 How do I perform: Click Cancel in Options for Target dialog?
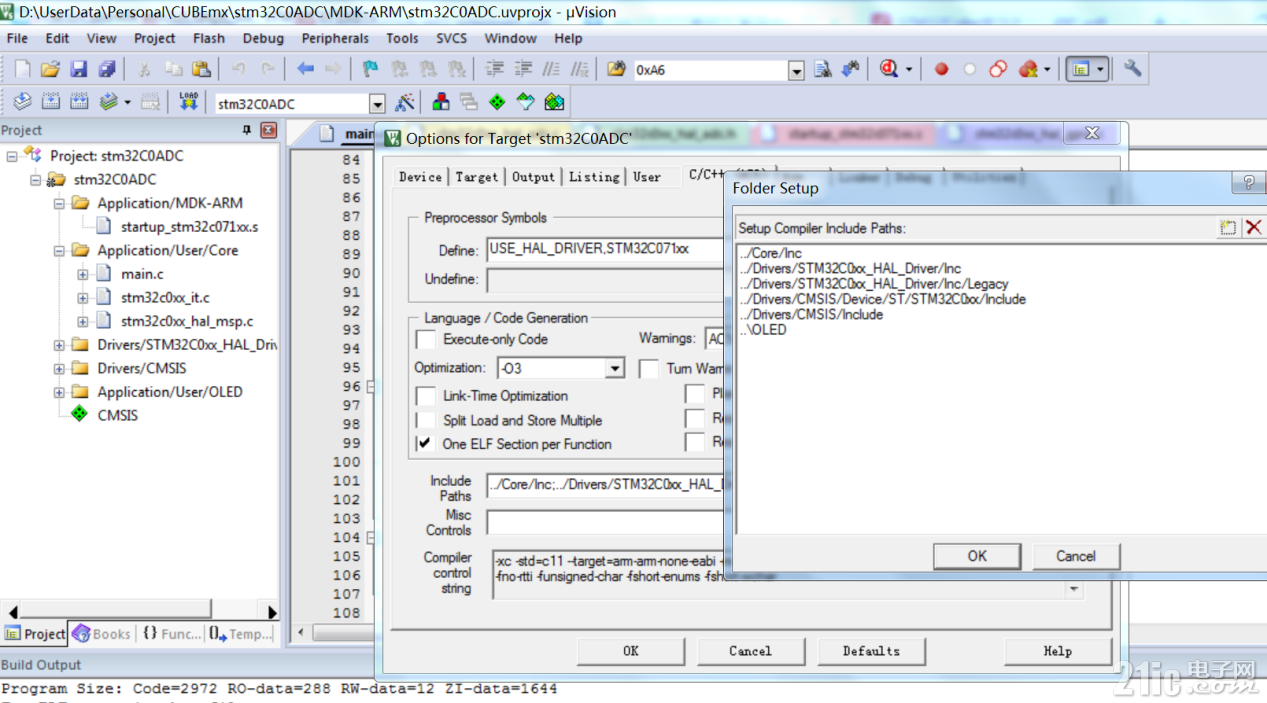(750, 651)
